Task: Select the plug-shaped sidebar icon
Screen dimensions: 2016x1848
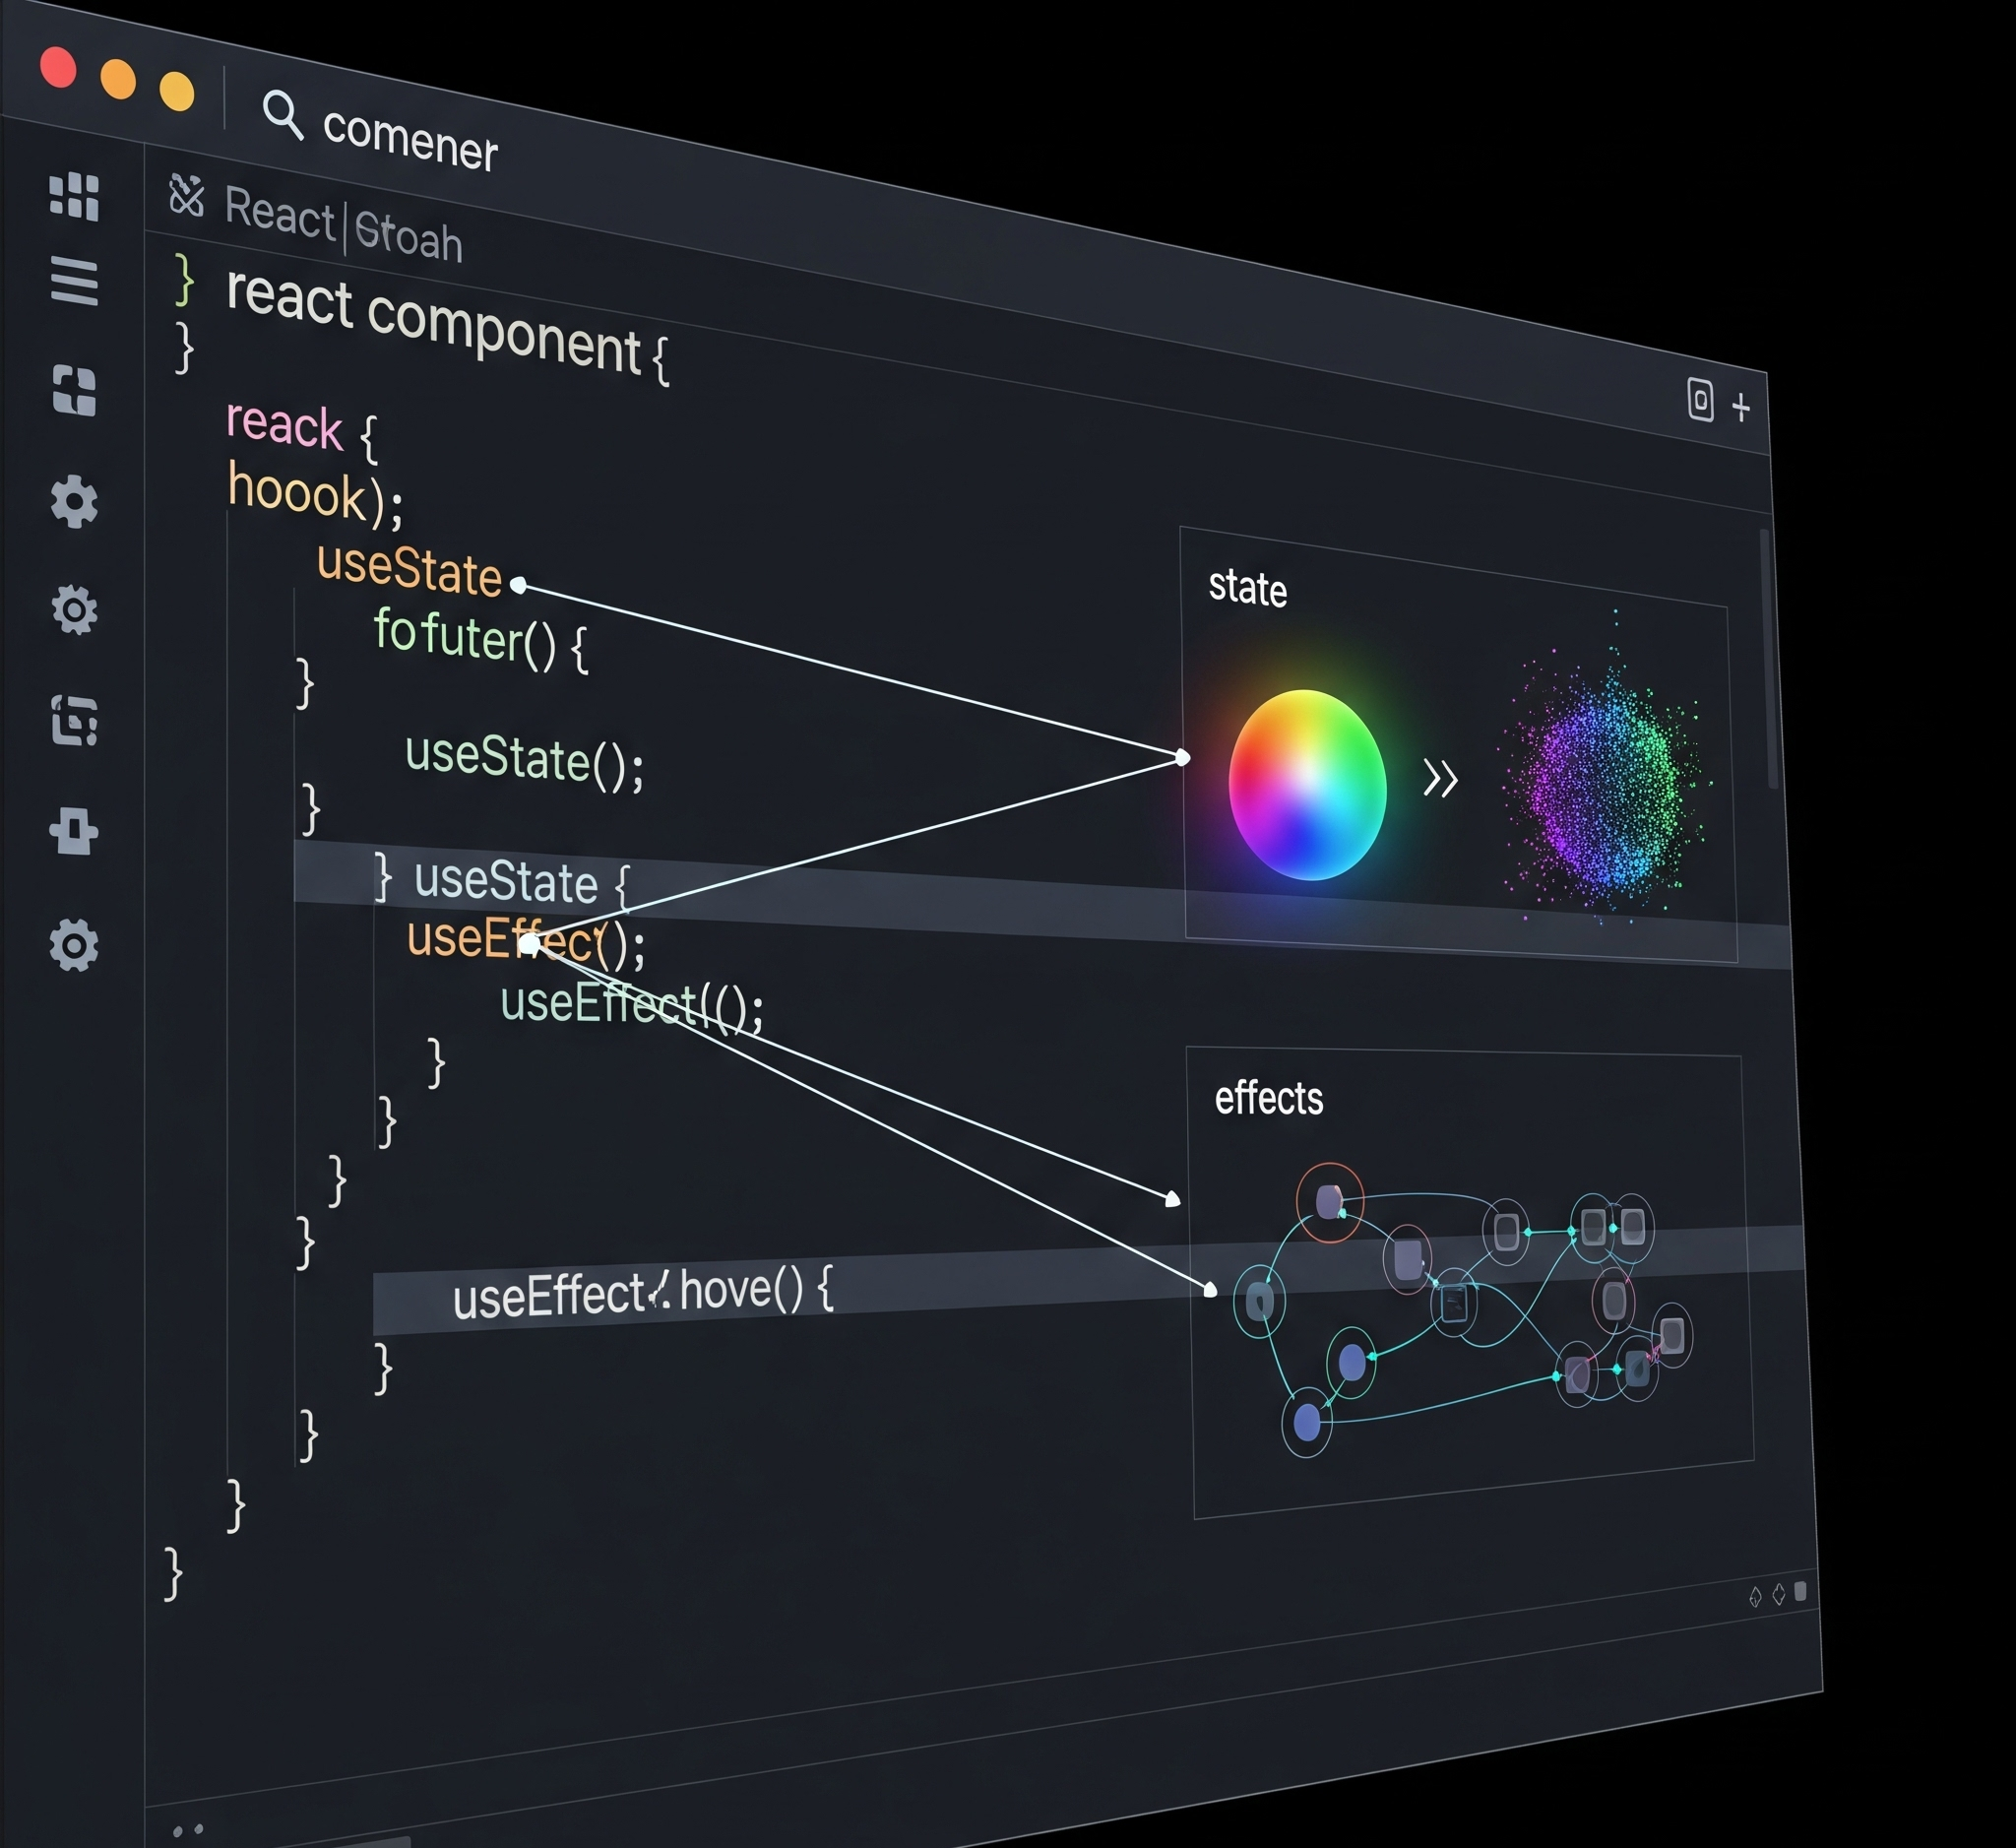Action: [x=74, y=831]
